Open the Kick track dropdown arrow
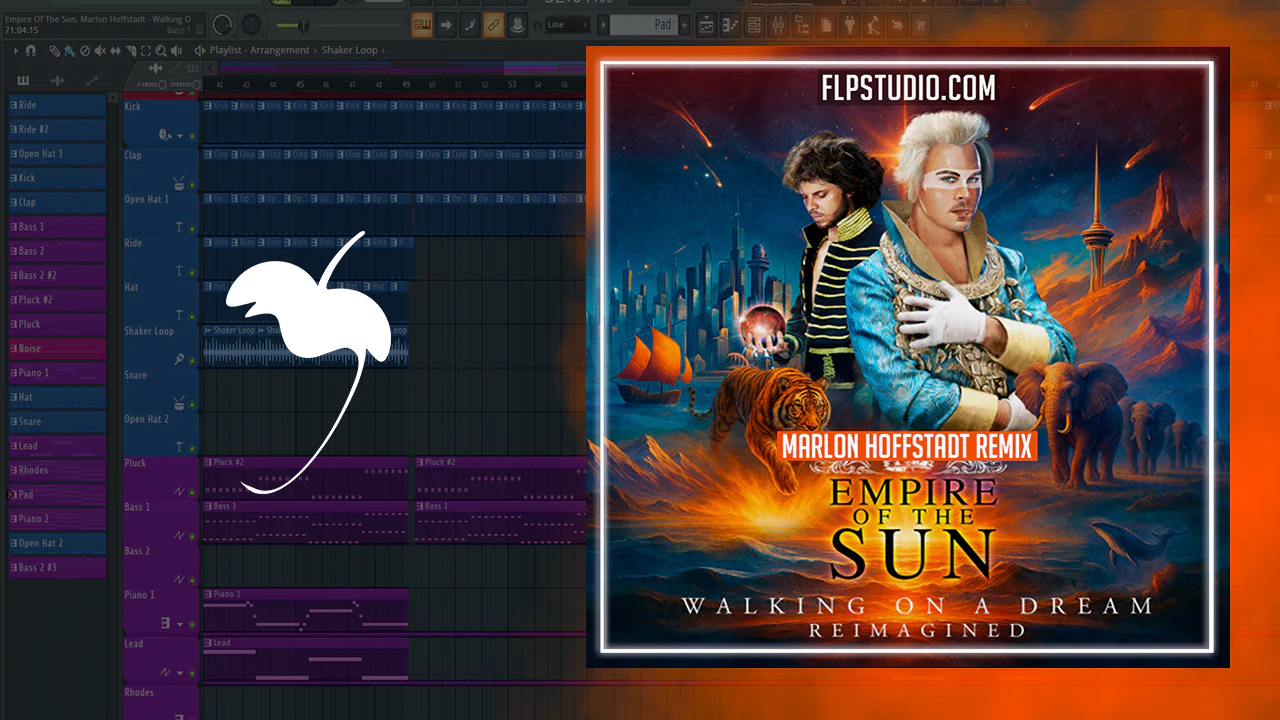This screenshot has width=1280, height=720. tap(180, 136)
